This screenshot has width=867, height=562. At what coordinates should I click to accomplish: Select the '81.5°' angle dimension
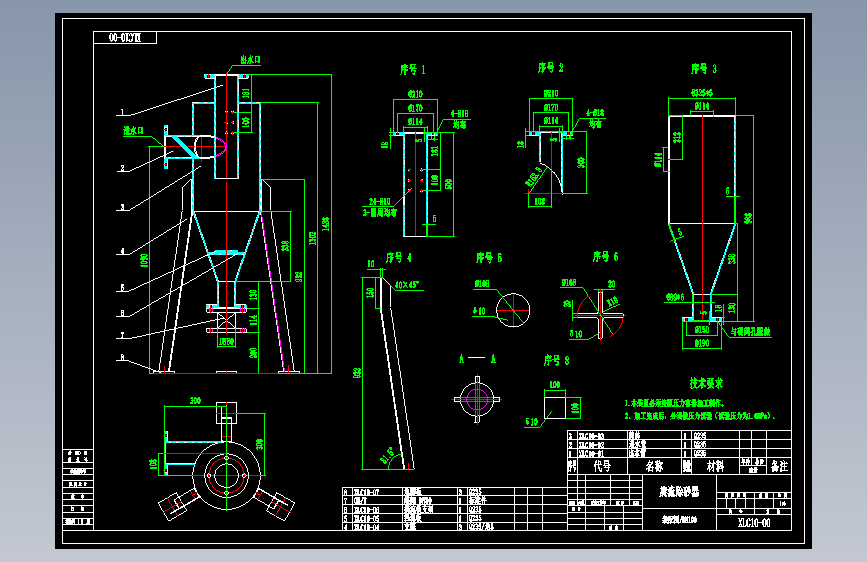(x=387, y=456)
